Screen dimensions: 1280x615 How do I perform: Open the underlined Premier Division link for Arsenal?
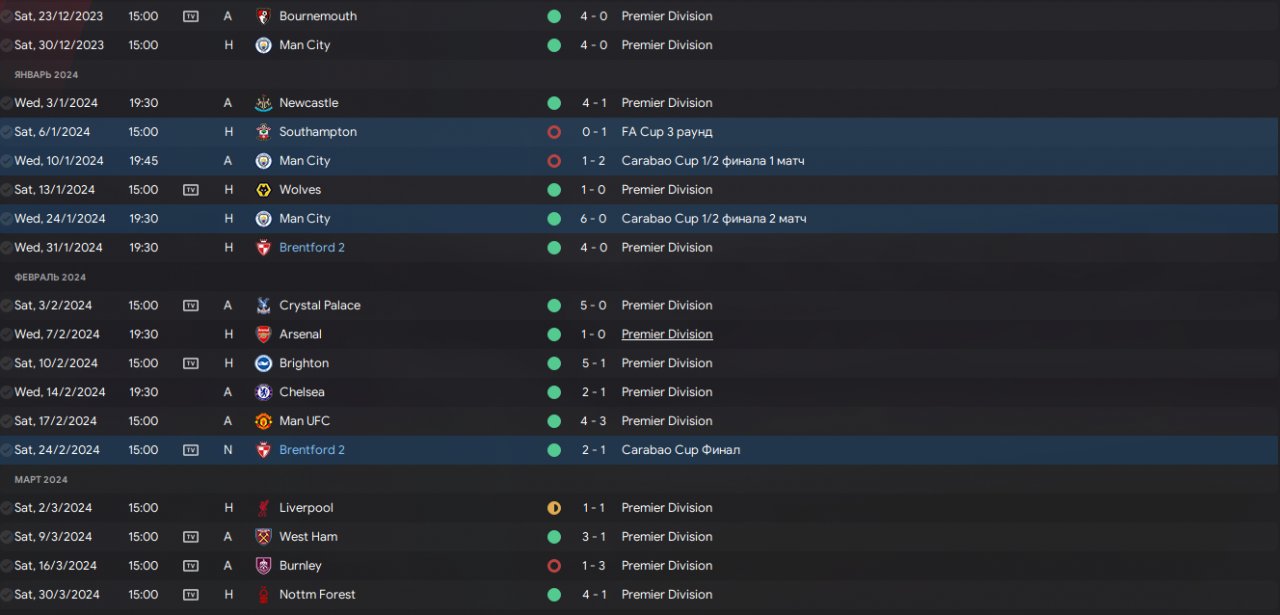coord(667,335)
